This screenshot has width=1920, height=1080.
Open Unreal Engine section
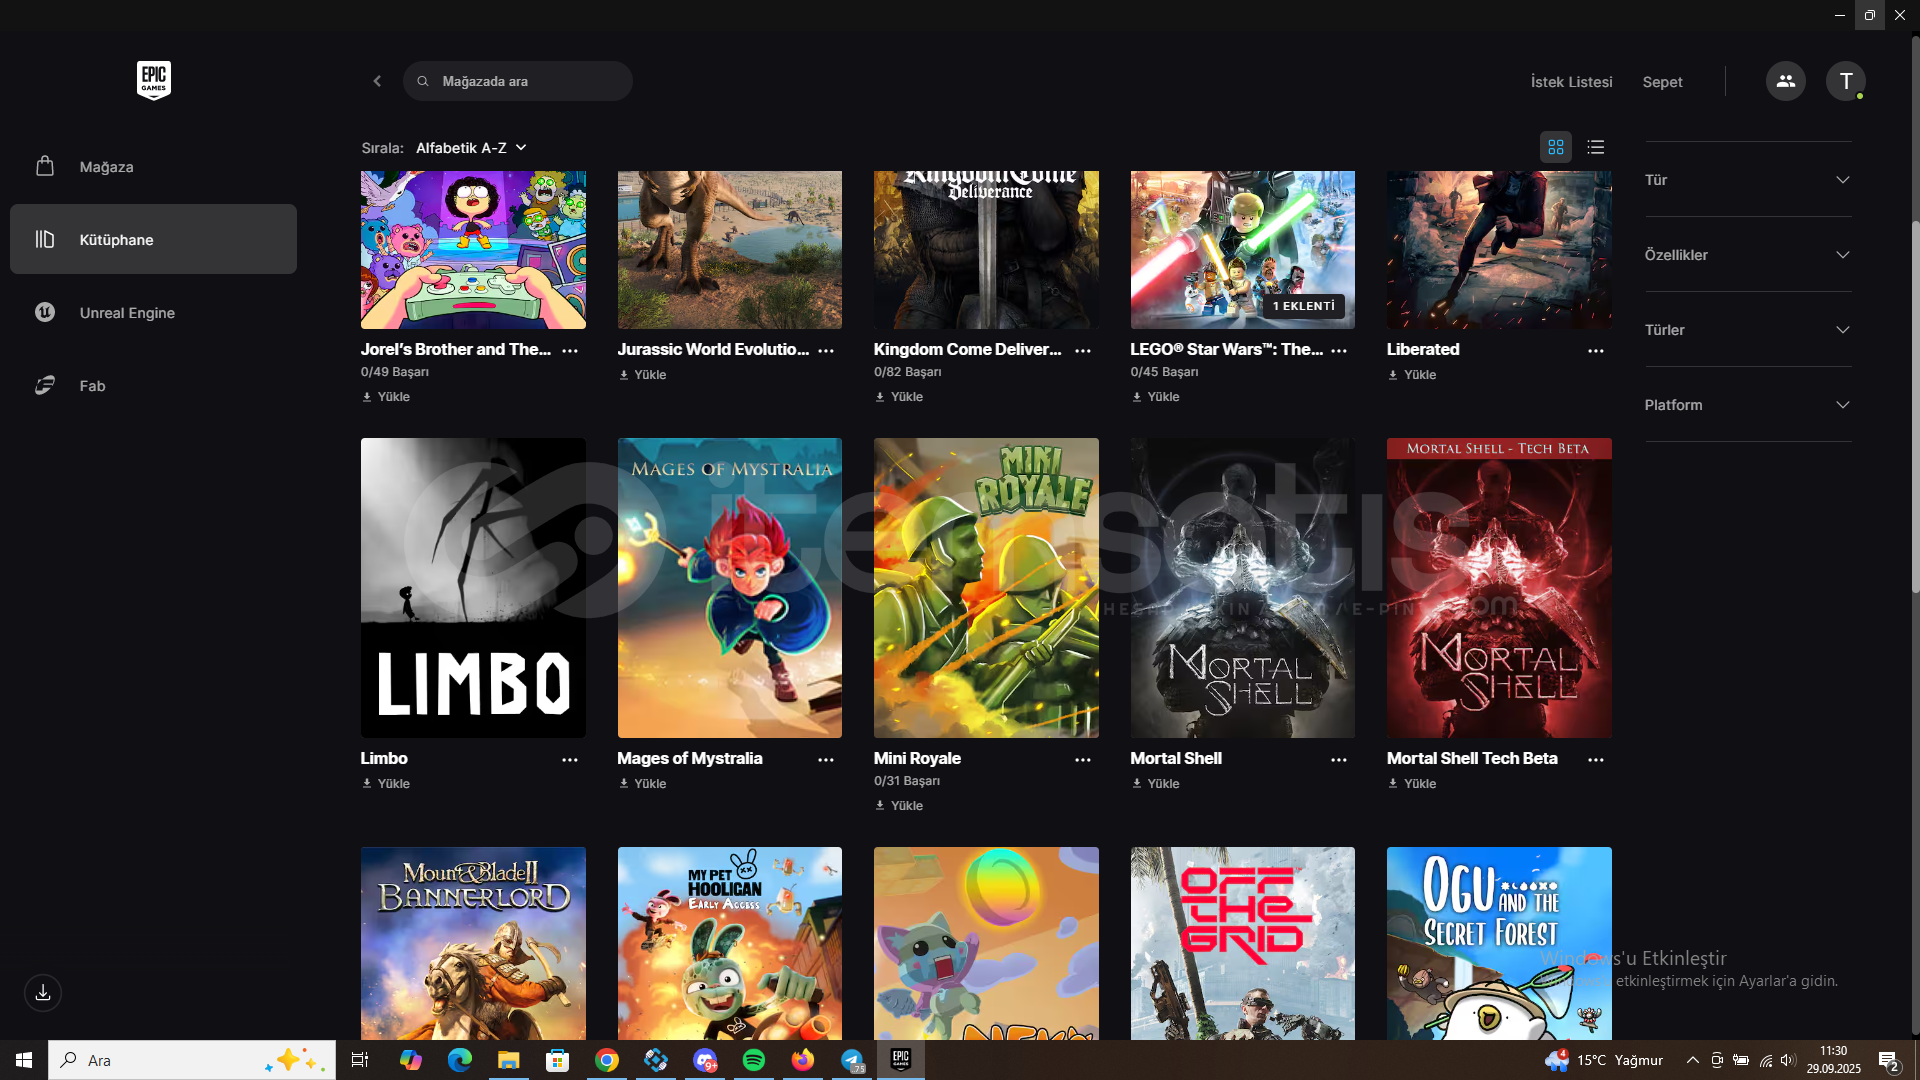tap(153, 312)
